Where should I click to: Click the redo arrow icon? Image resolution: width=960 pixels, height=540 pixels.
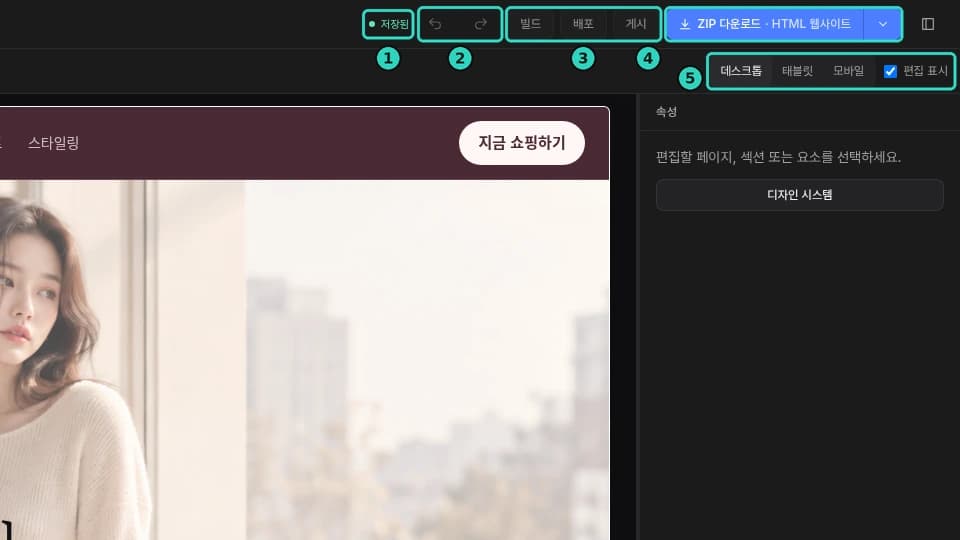[481, 24]
